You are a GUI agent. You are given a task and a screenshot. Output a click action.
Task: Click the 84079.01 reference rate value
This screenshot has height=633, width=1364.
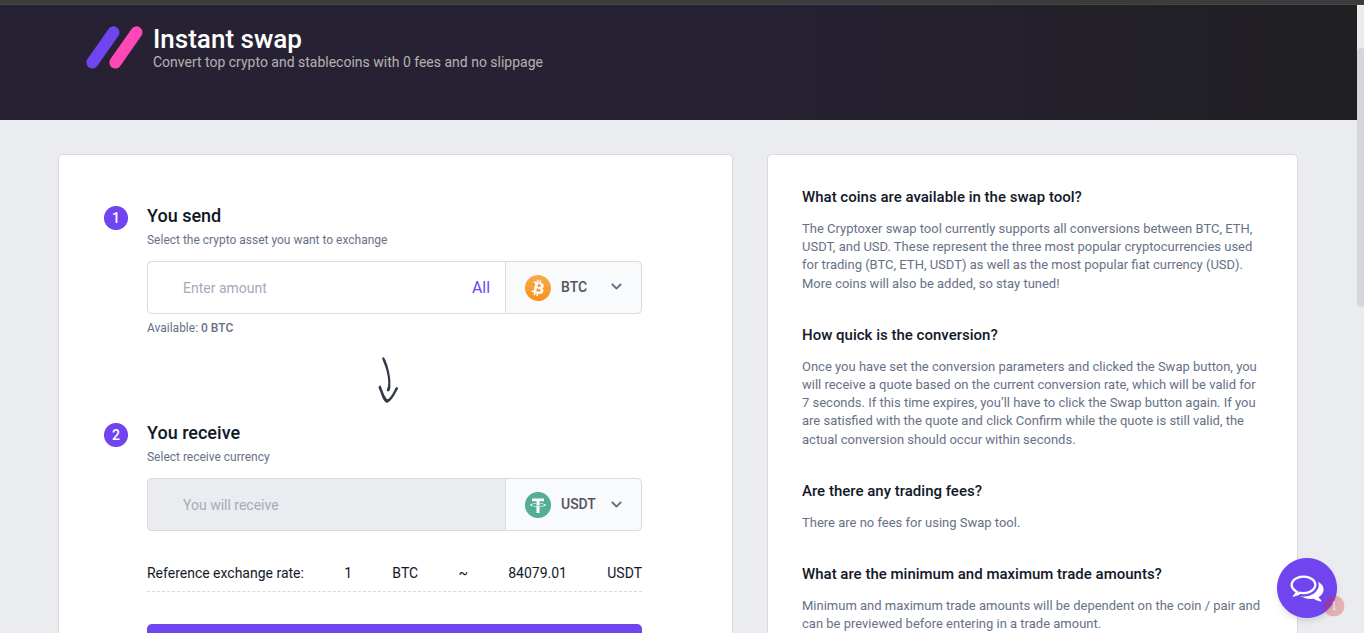(537, 573)
